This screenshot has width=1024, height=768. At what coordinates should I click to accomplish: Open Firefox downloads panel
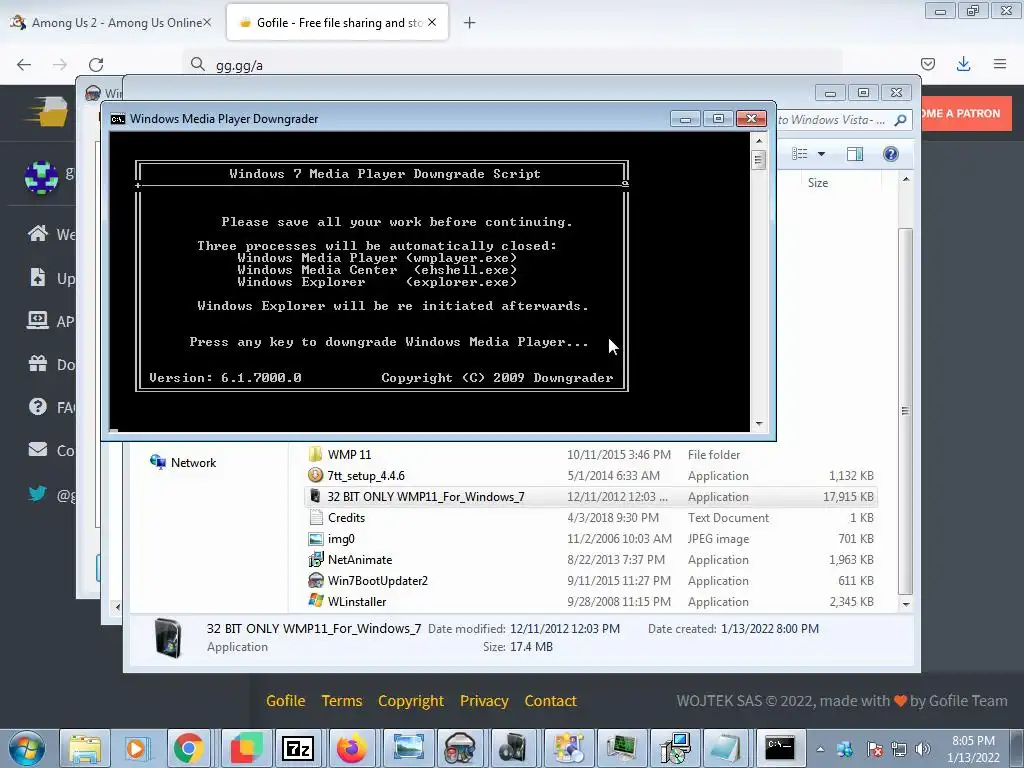tap(963, 63)
